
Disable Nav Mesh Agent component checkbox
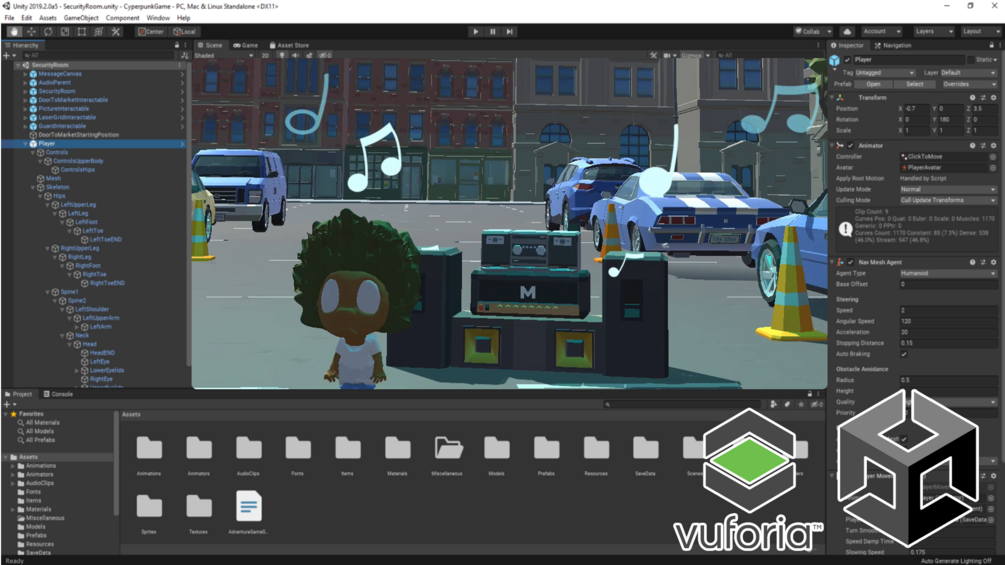point(851,262)
